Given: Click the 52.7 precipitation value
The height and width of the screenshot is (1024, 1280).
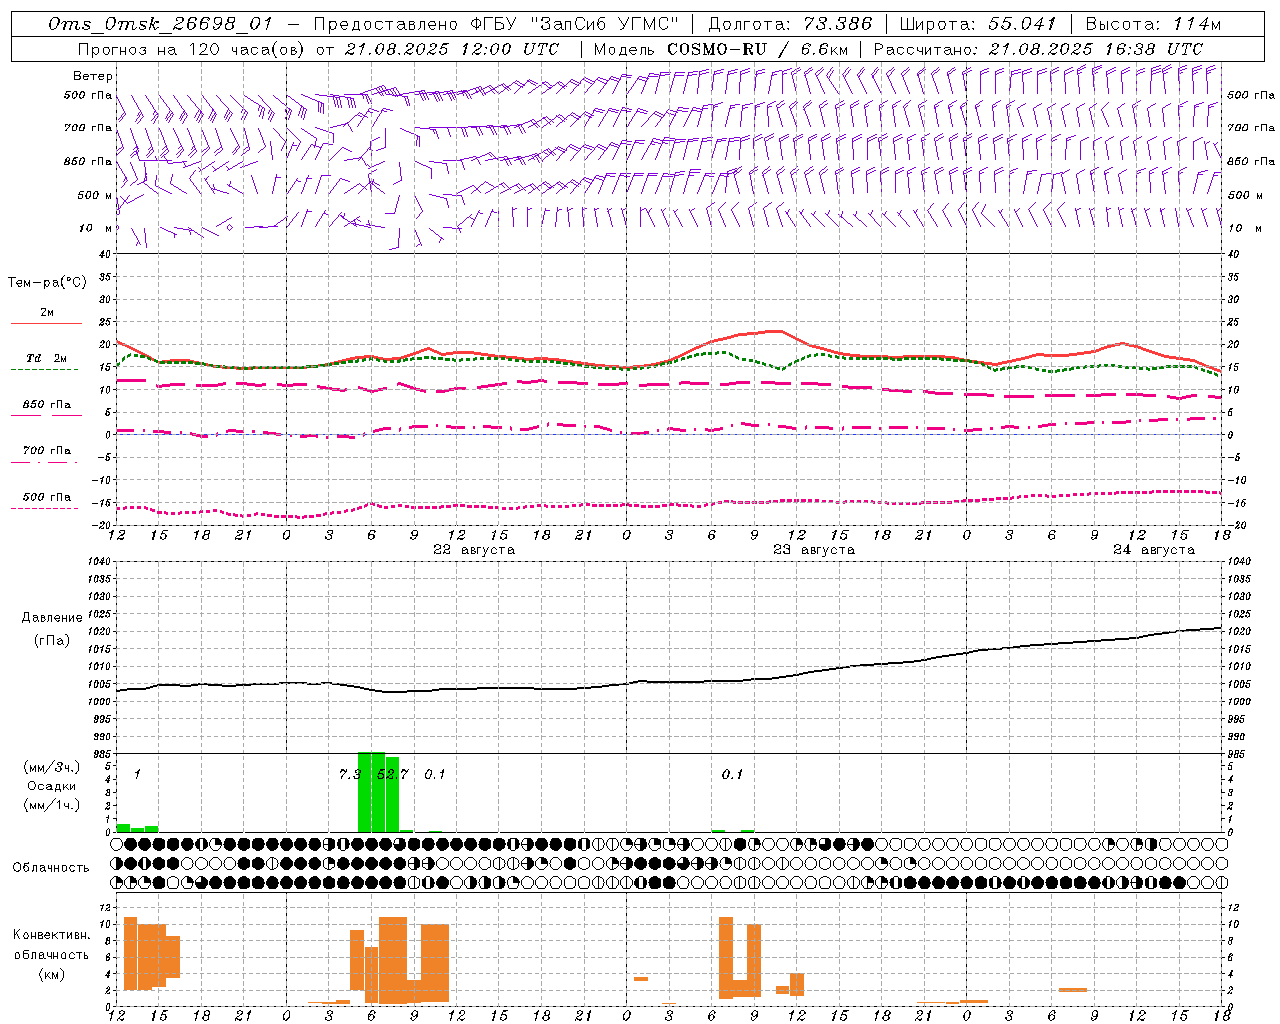Looking at the screenshot, I should [x=393, y=774].
